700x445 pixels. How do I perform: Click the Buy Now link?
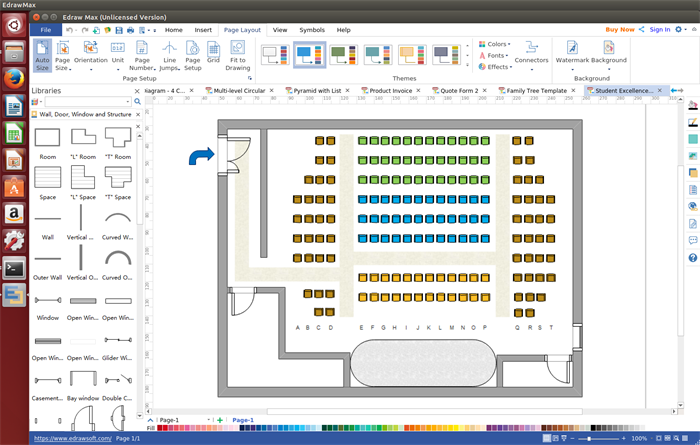click(x=619, y=30)
